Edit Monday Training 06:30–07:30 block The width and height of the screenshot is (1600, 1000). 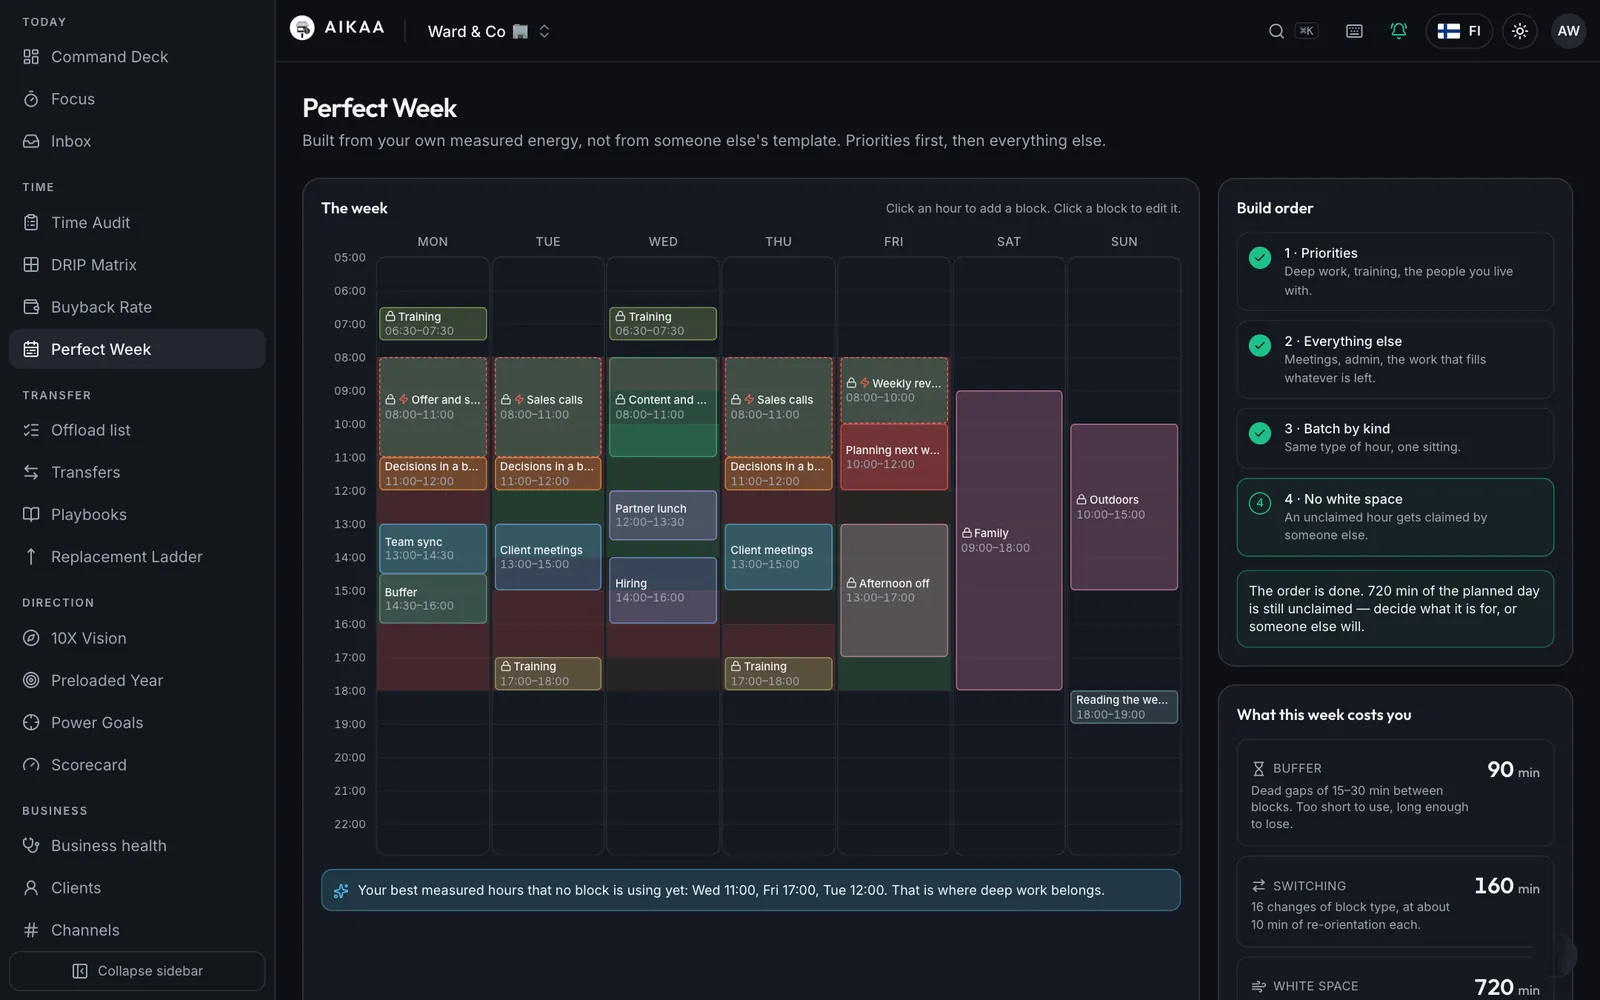click(x=433, y=324)
